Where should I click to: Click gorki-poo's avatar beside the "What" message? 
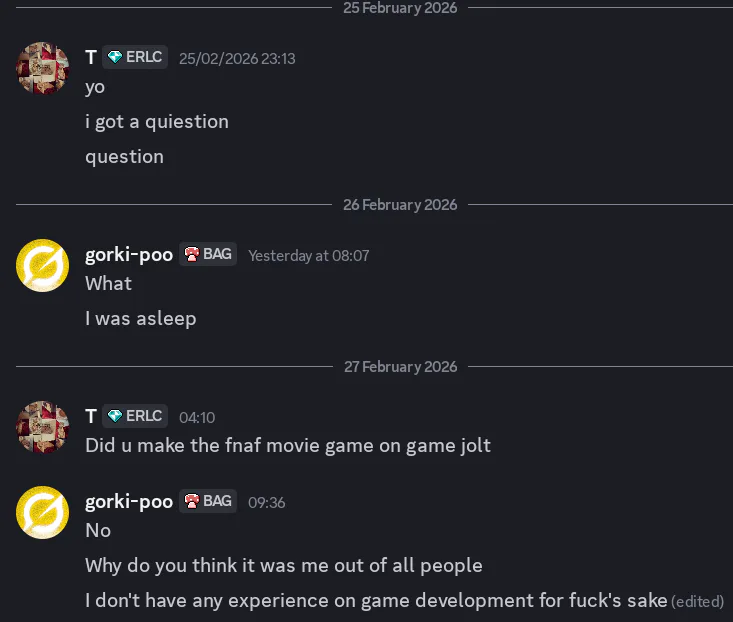42,265
